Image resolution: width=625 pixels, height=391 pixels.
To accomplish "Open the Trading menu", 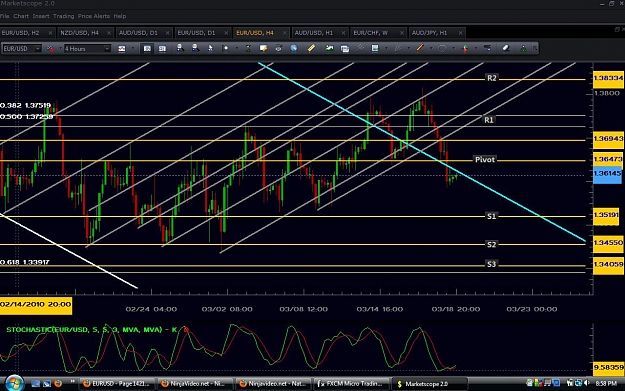I will (63, 16).
